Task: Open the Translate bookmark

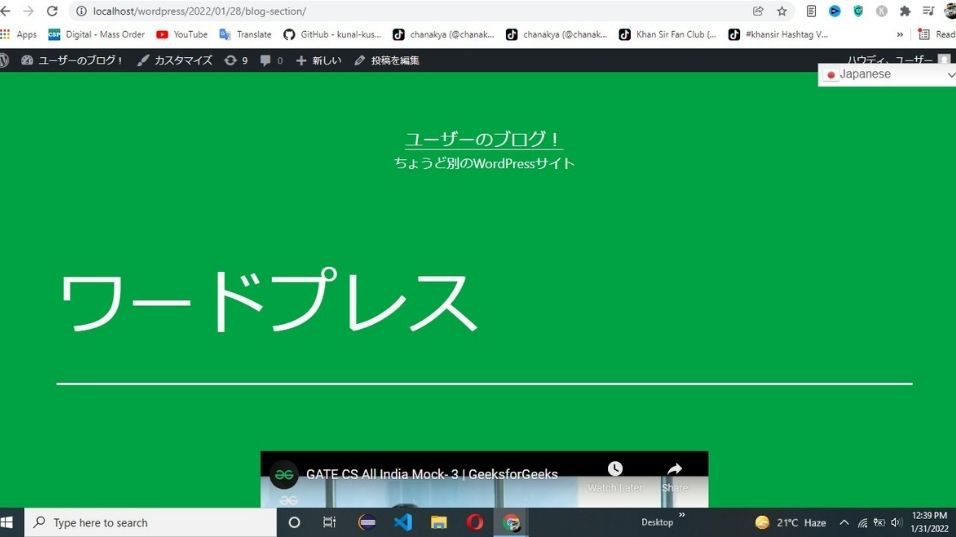Action: pyautogui.click(x=246, y=34)
